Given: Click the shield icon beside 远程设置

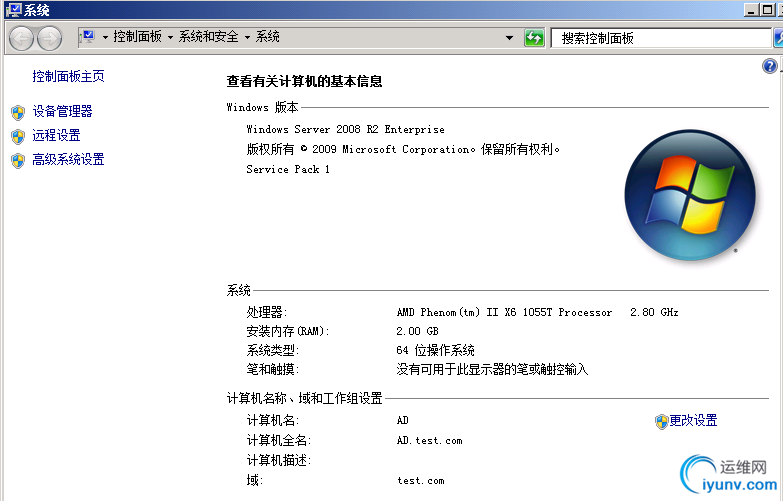Looking at the screenshot, I should click(x=18, y=136).
